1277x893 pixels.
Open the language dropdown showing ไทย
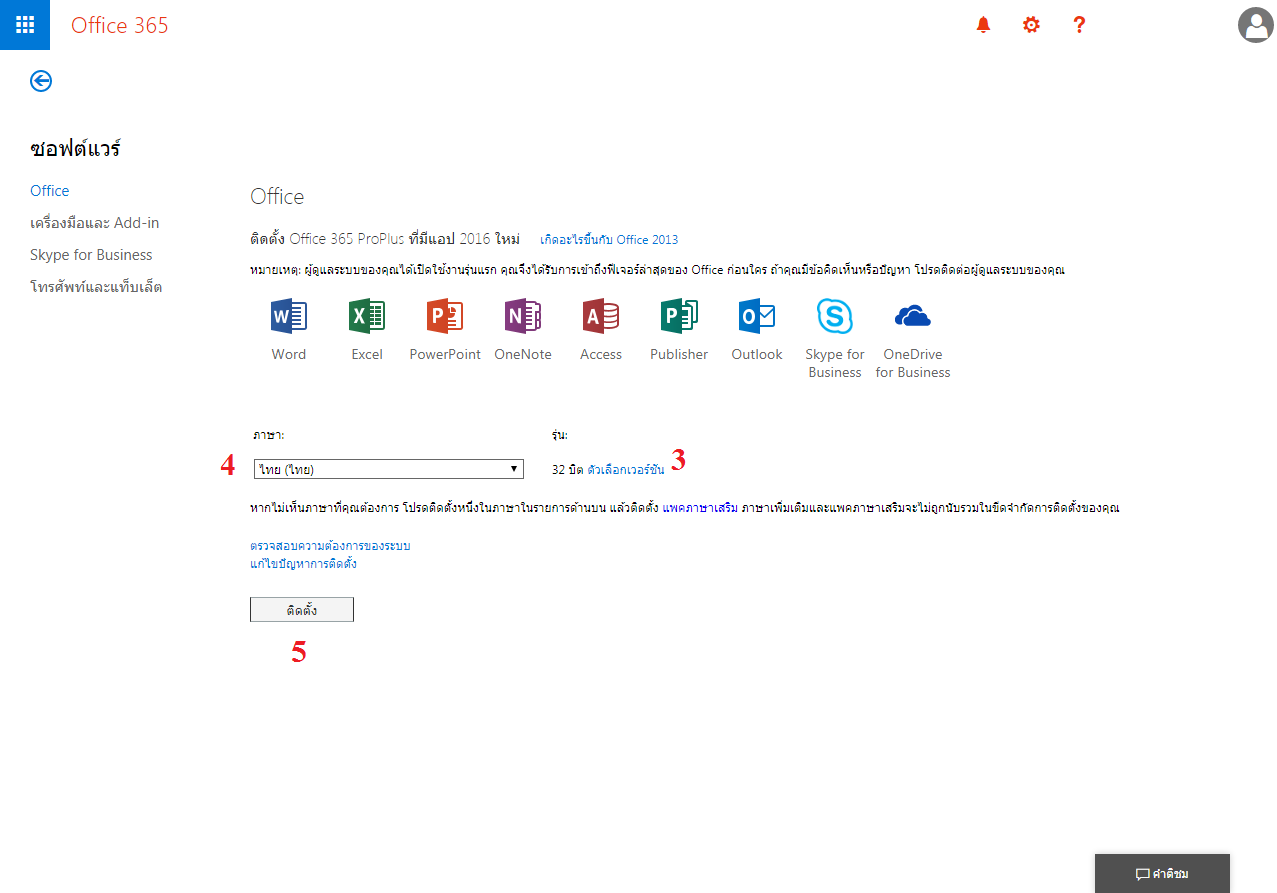pyautogui.click(x=389, y=469)
